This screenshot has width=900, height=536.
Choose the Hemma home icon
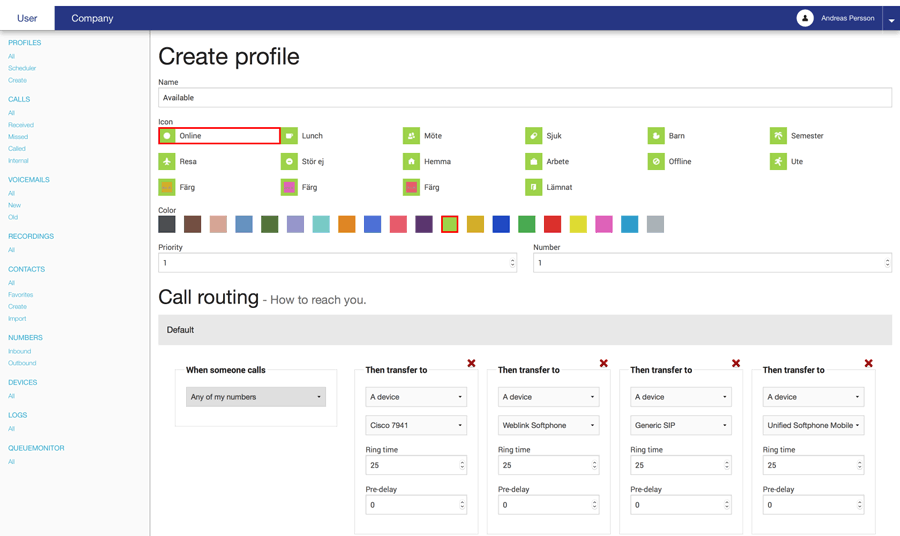coord(411,161)
